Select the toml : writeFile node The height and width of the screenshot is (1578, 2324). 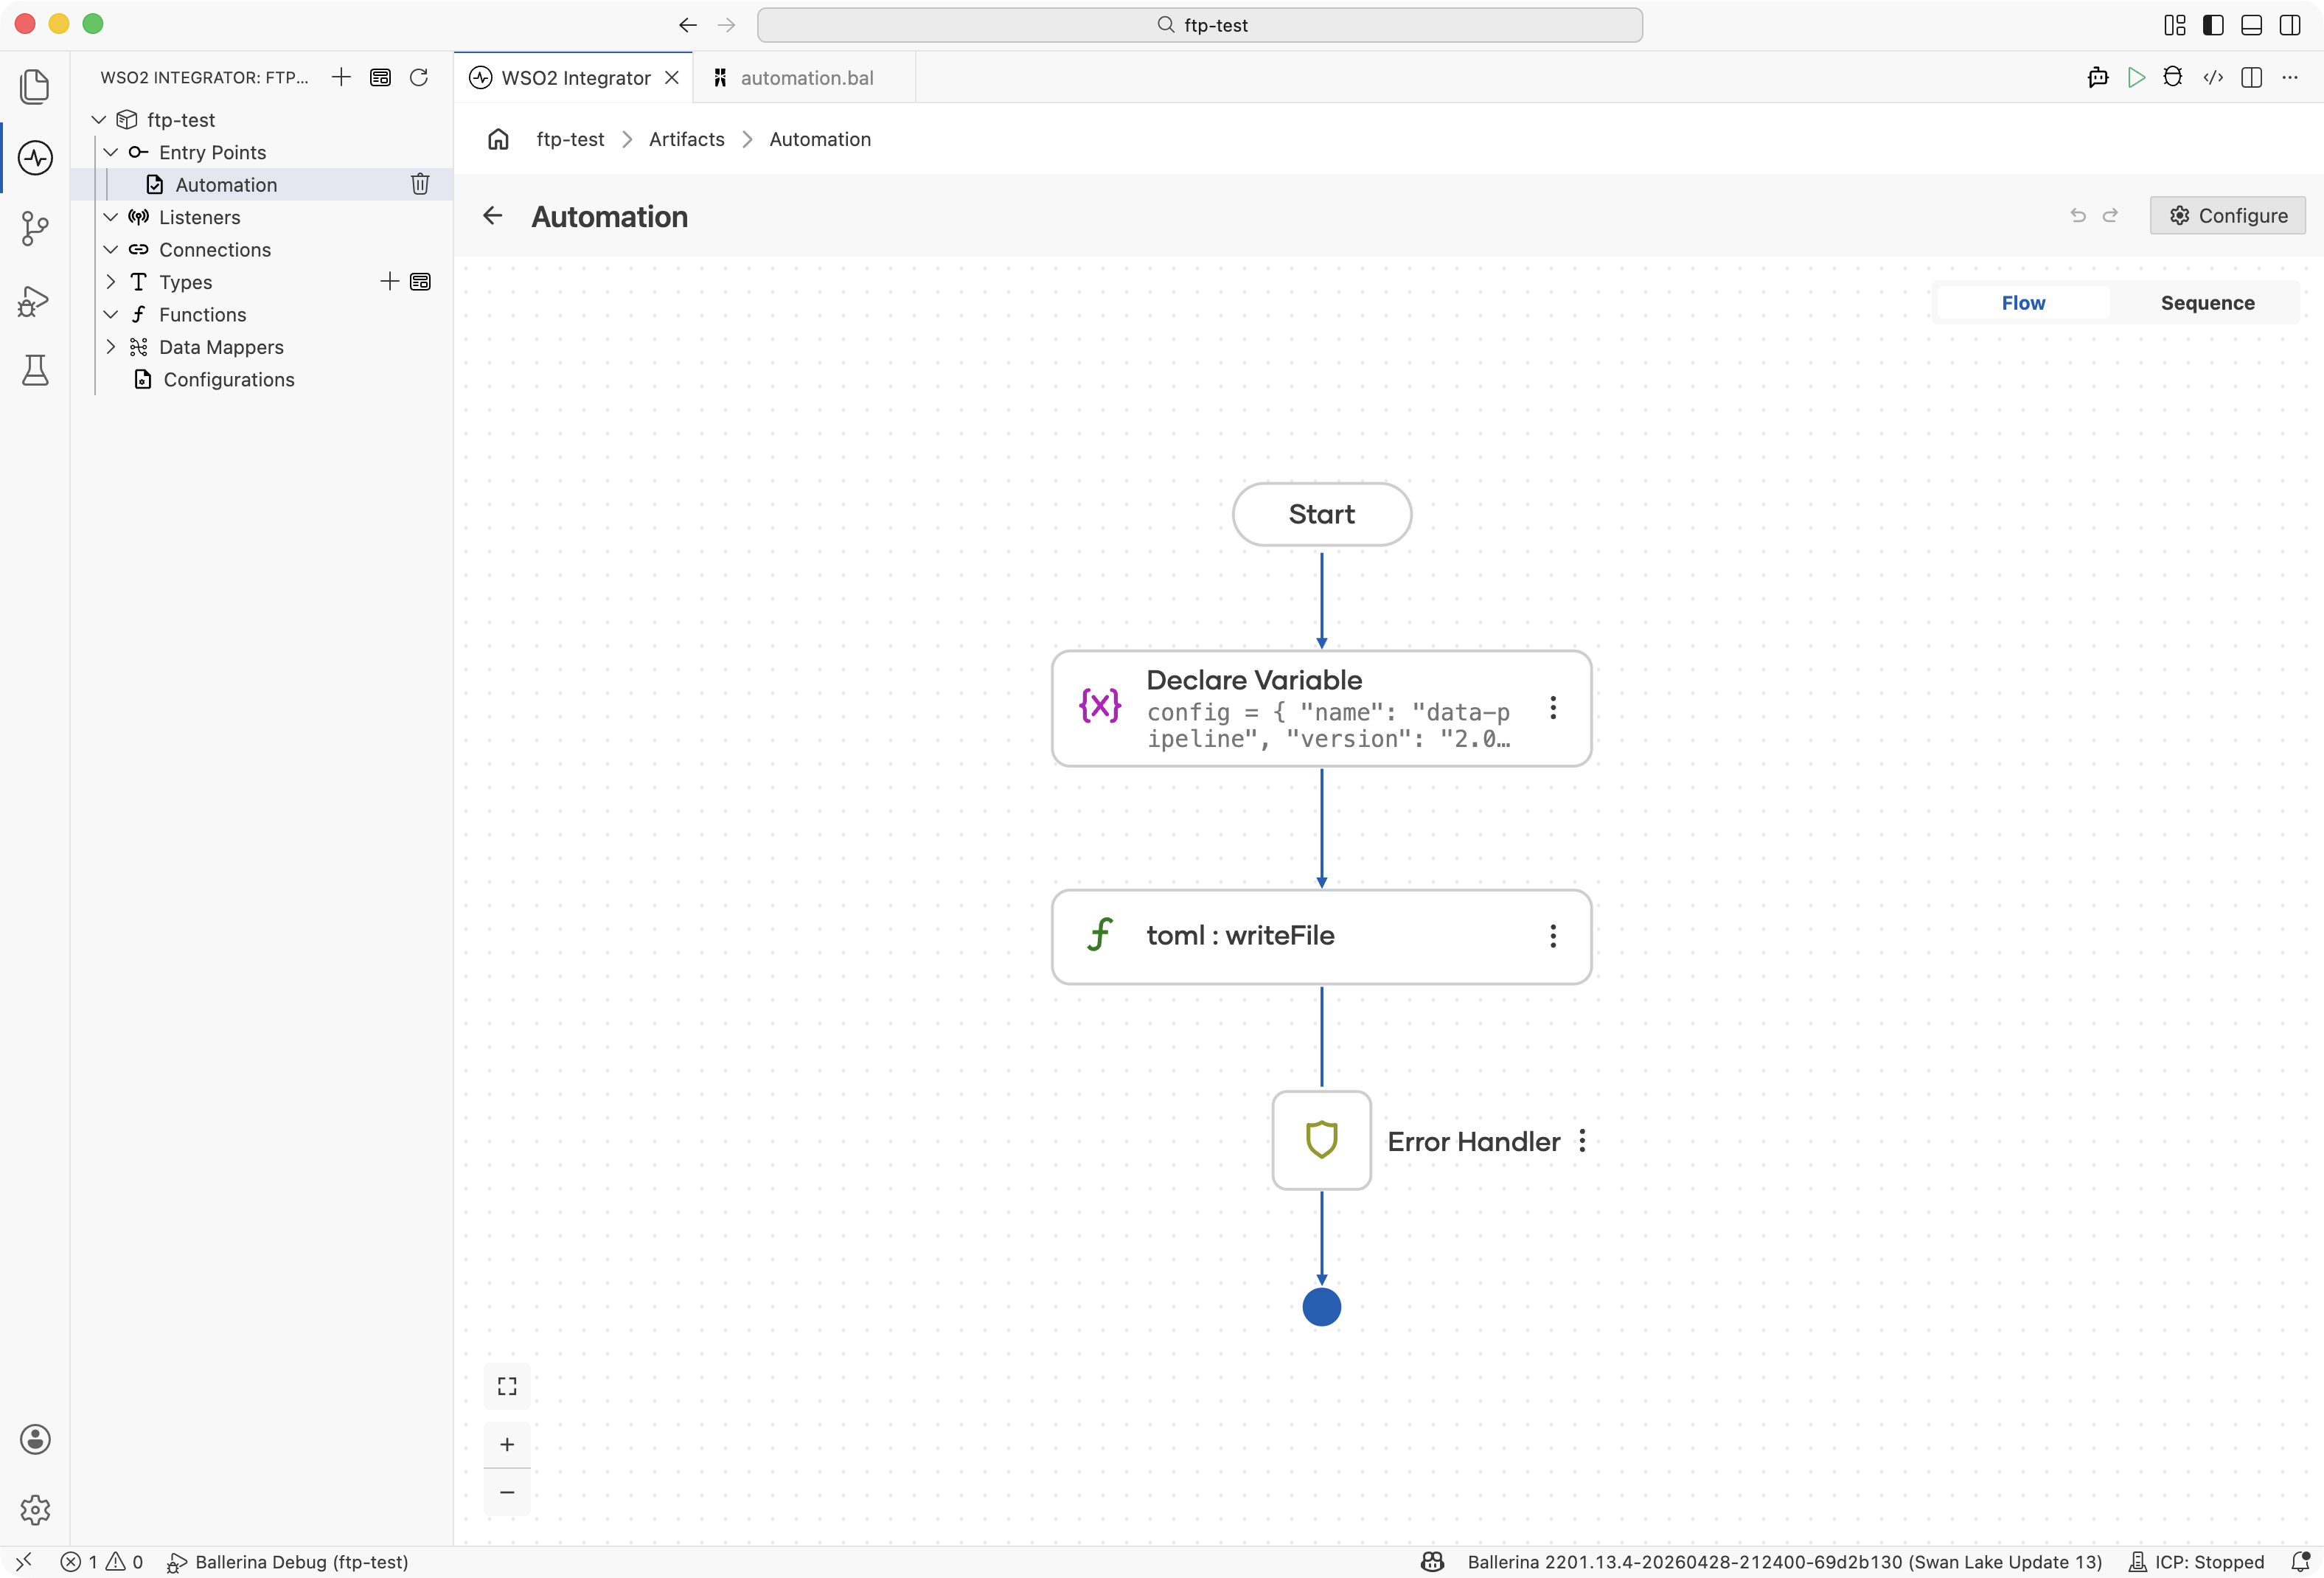(x=1321, y=937)
